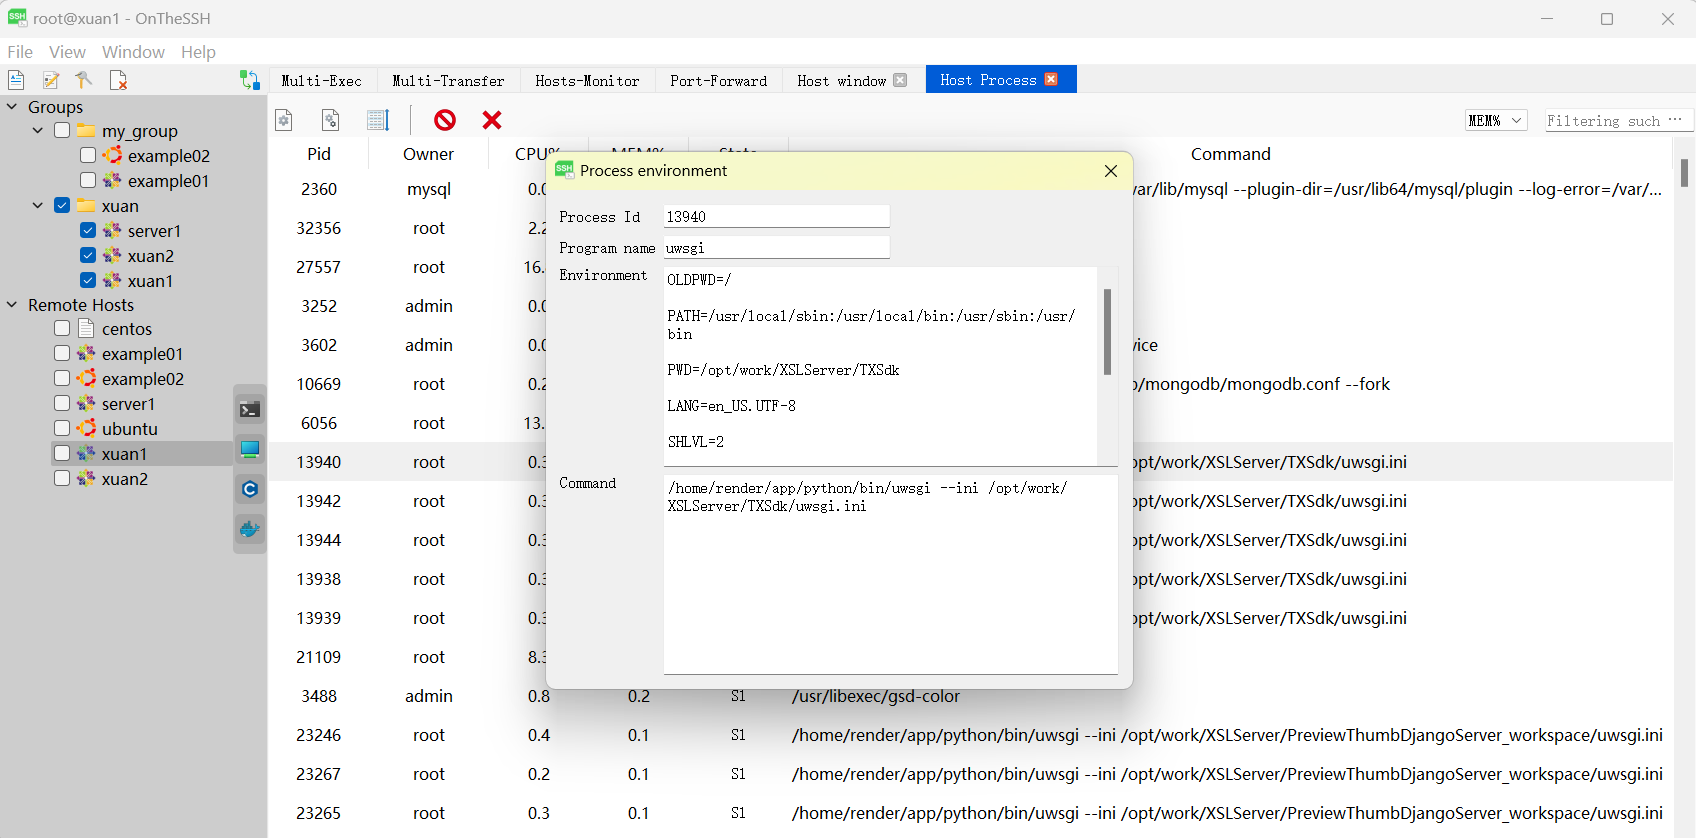
Task: Click the key icon in the left toolbar
Action: [x=84, y=80]
